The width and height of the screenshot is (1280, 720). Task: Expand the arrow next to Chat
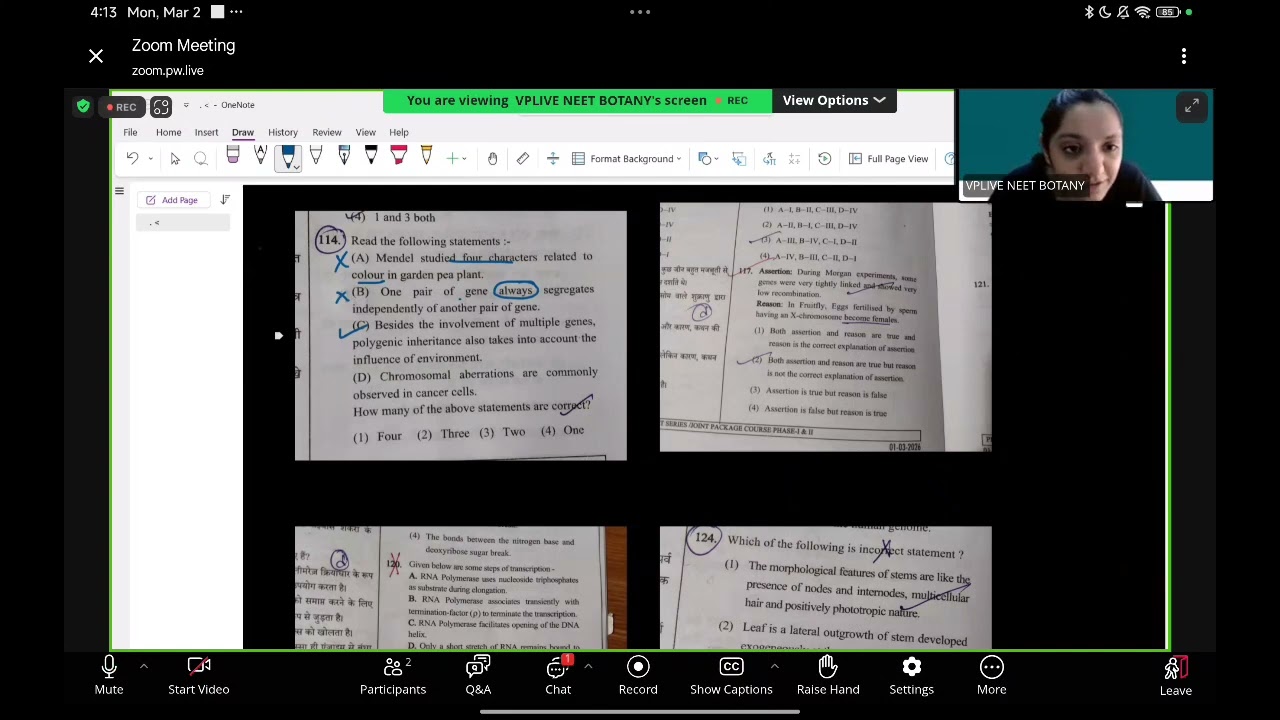588,666
